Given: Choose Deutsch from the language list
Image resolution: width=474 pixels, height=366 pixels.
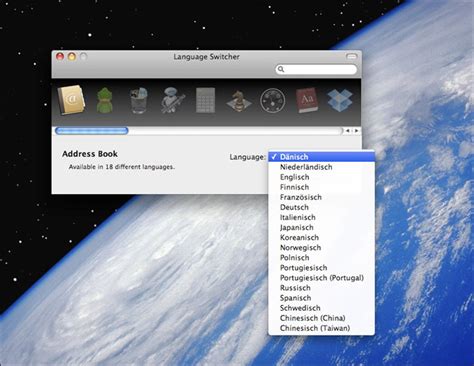Looking at the screenshot, I should tap(321, 207).
